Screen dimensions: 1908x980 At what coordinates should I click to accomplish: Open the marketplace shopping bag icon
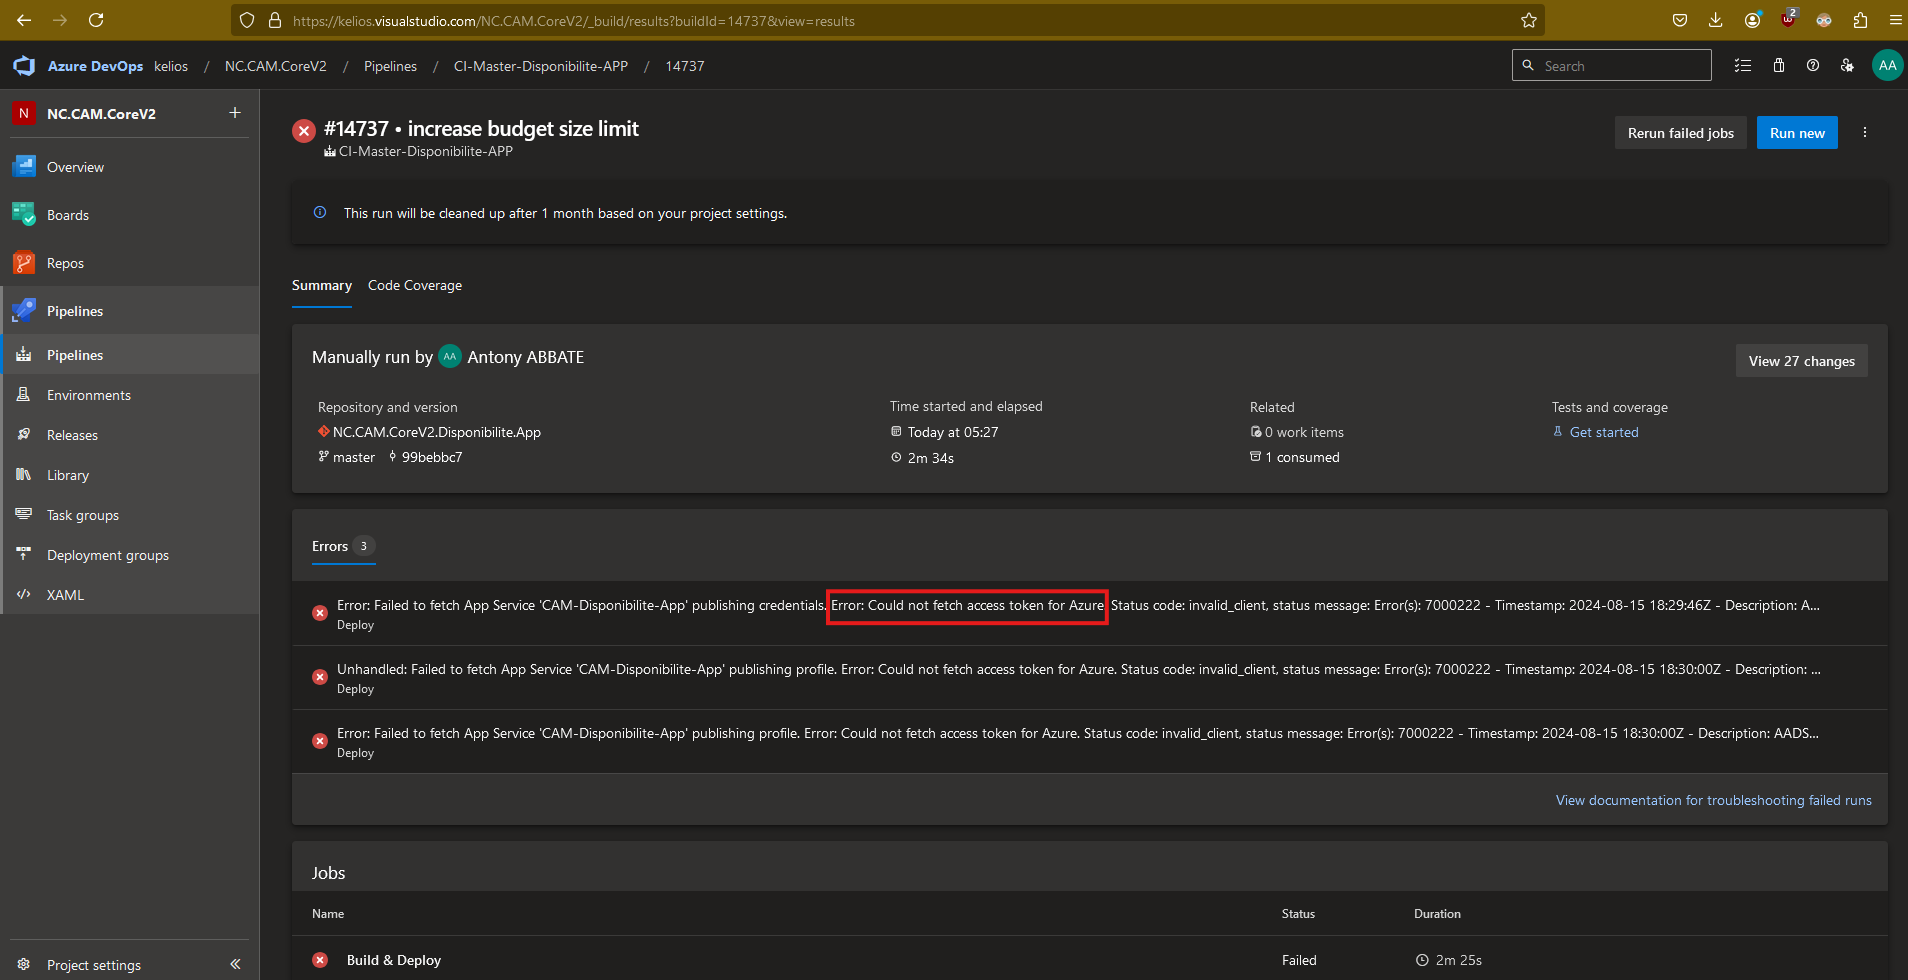coord(1778,66)
